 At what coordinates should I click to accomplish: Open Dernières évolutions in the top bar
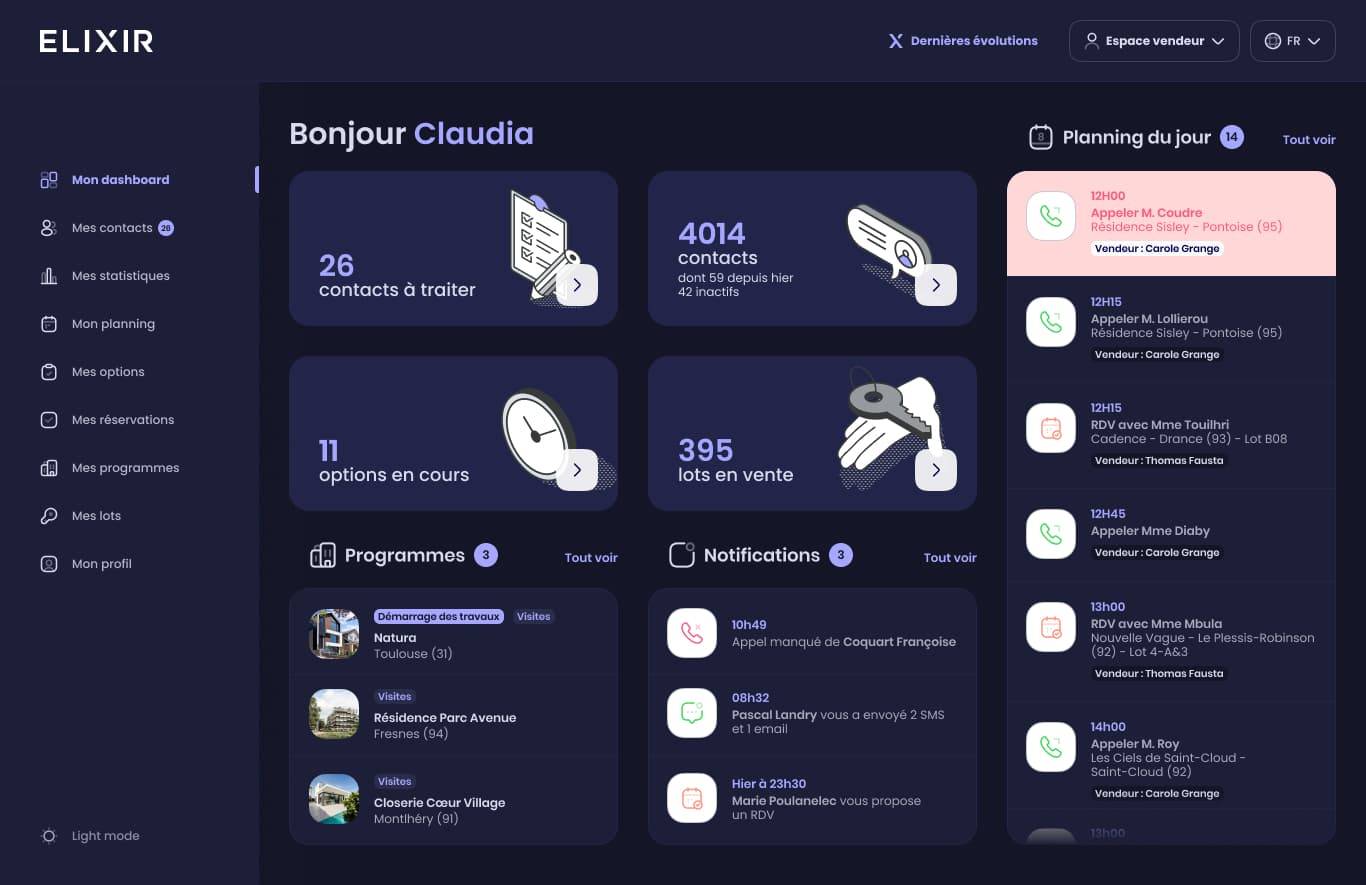coord(962,40)
